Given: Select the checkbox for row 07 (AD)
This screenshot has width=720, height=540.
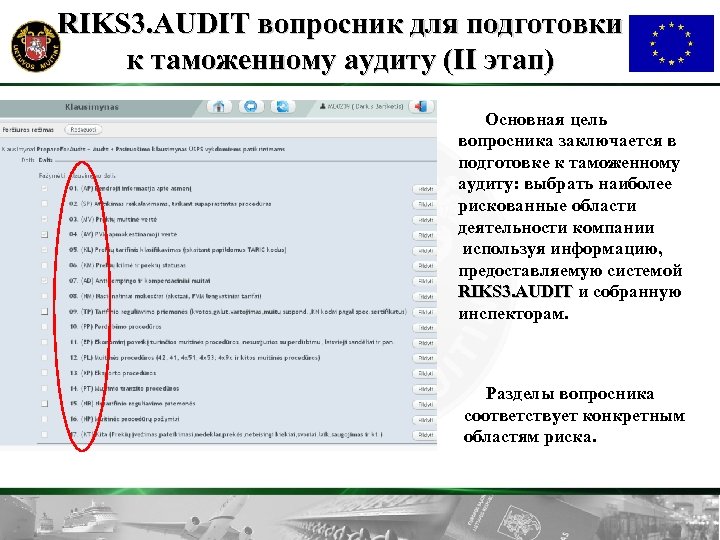Looking at the screenshot, I should point(45,281).
